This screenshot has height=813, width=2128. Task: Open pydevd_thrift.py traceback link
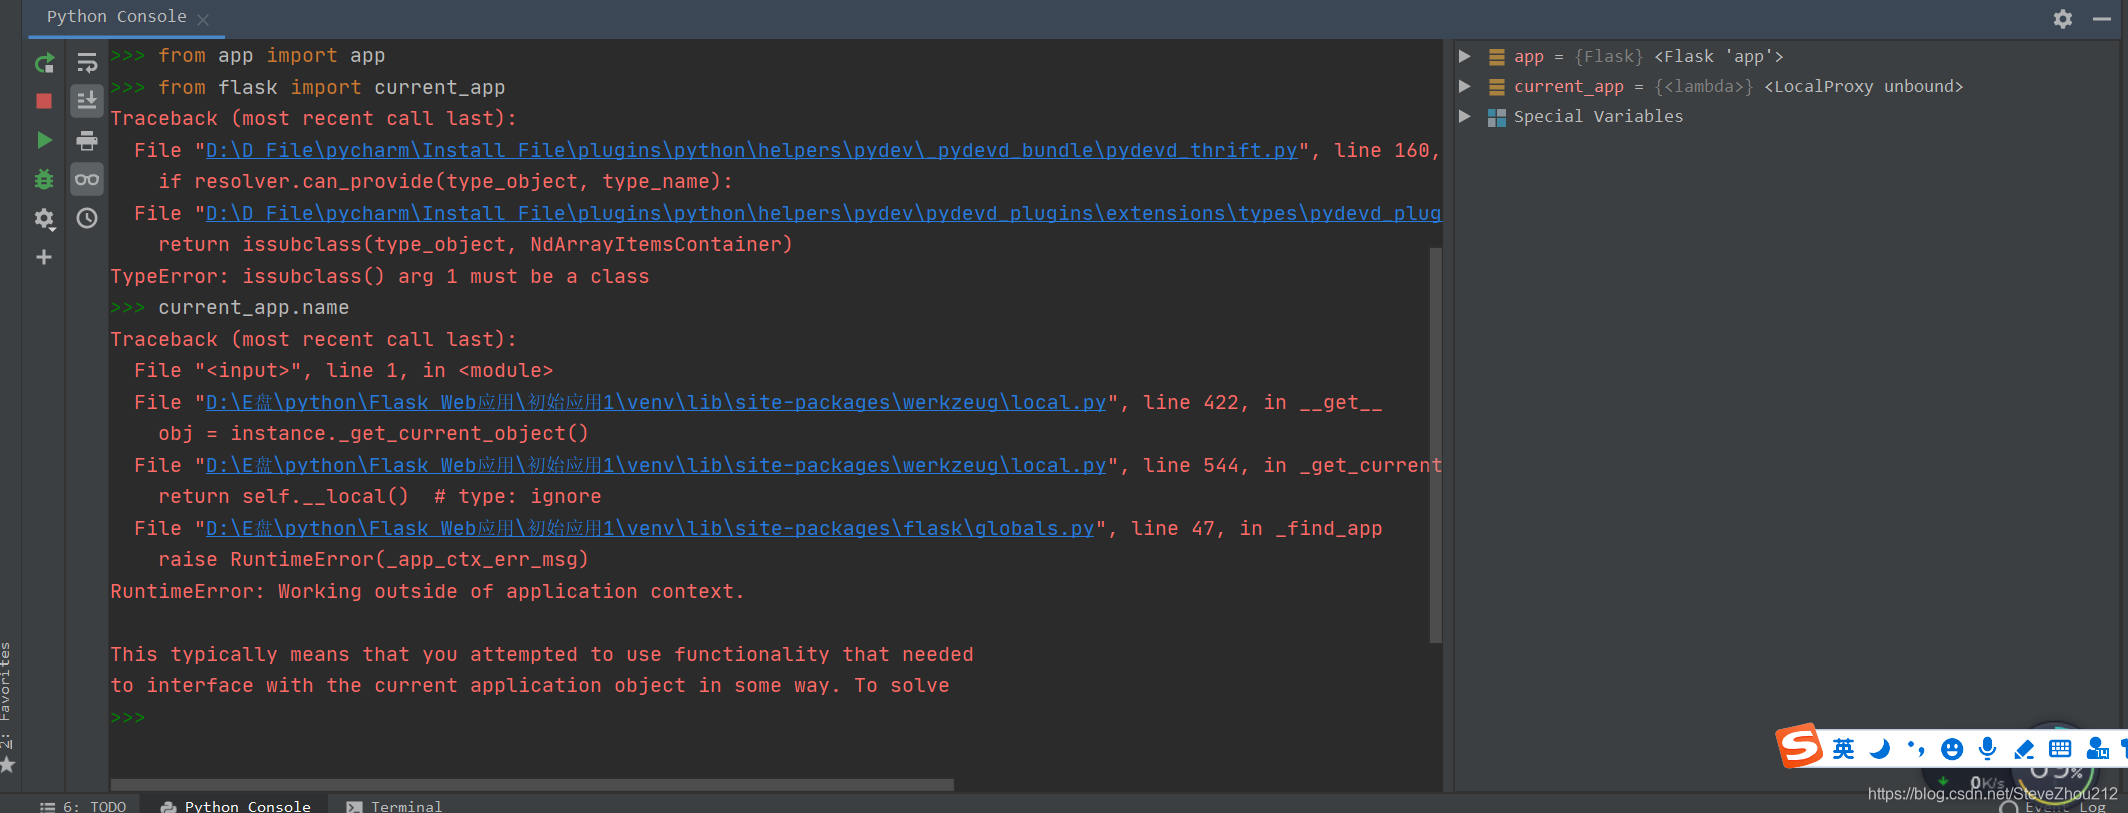(x=751, y=150)
